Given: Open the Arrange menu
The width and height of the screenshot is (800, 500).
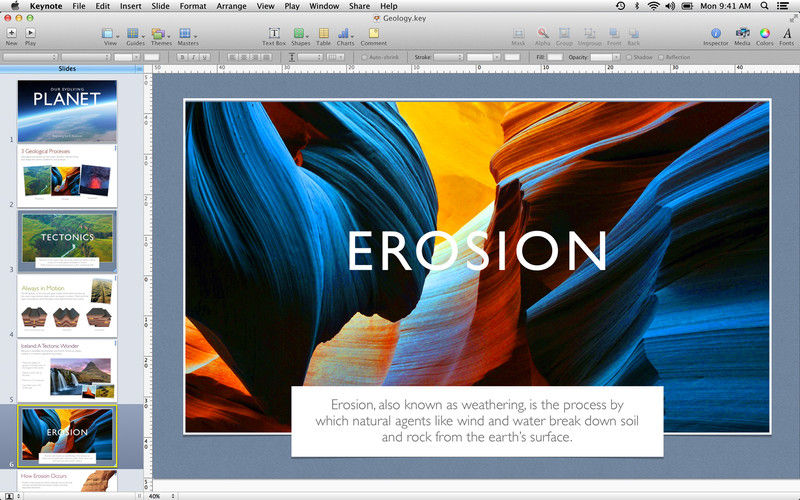Looking at the screenshot, I should [231, 6].
